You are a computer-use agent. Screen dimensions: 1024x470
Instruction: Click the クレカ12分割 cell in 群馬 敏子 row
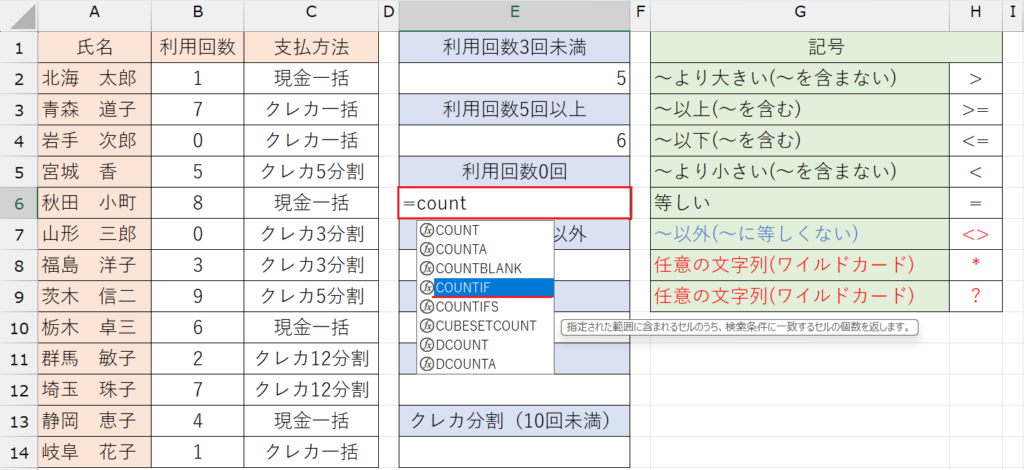point(312,358)
